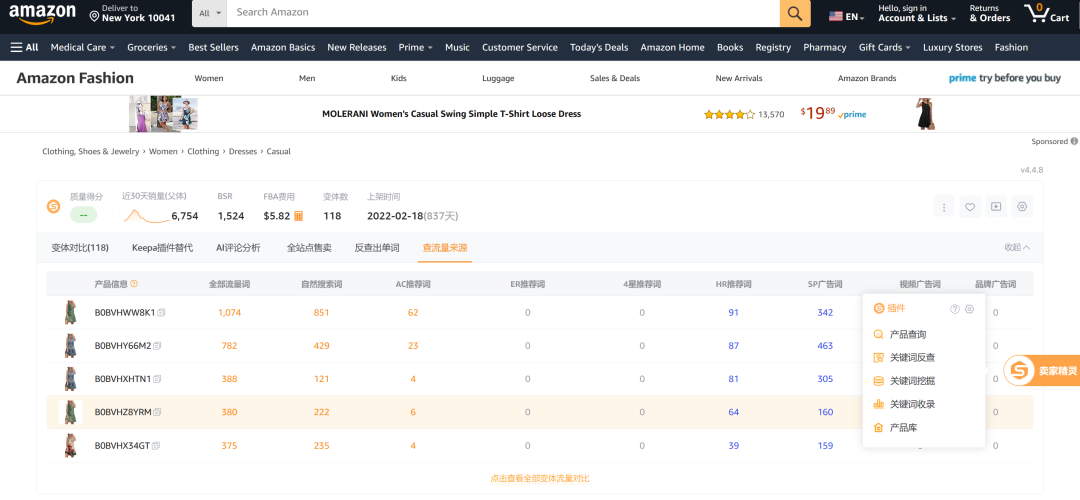Click black dress image in sponsored banner

927,114
